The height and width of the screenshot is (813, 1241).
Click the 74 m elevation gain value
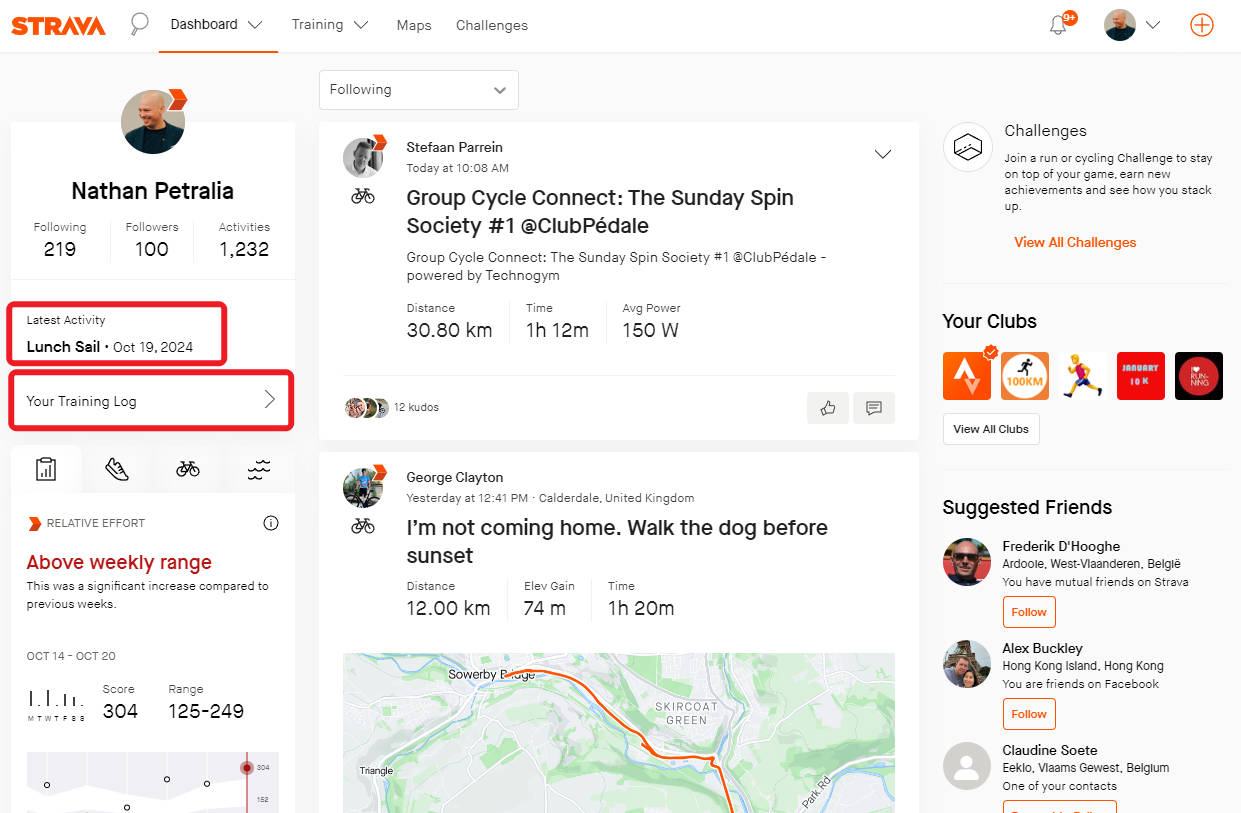(545, 608)
